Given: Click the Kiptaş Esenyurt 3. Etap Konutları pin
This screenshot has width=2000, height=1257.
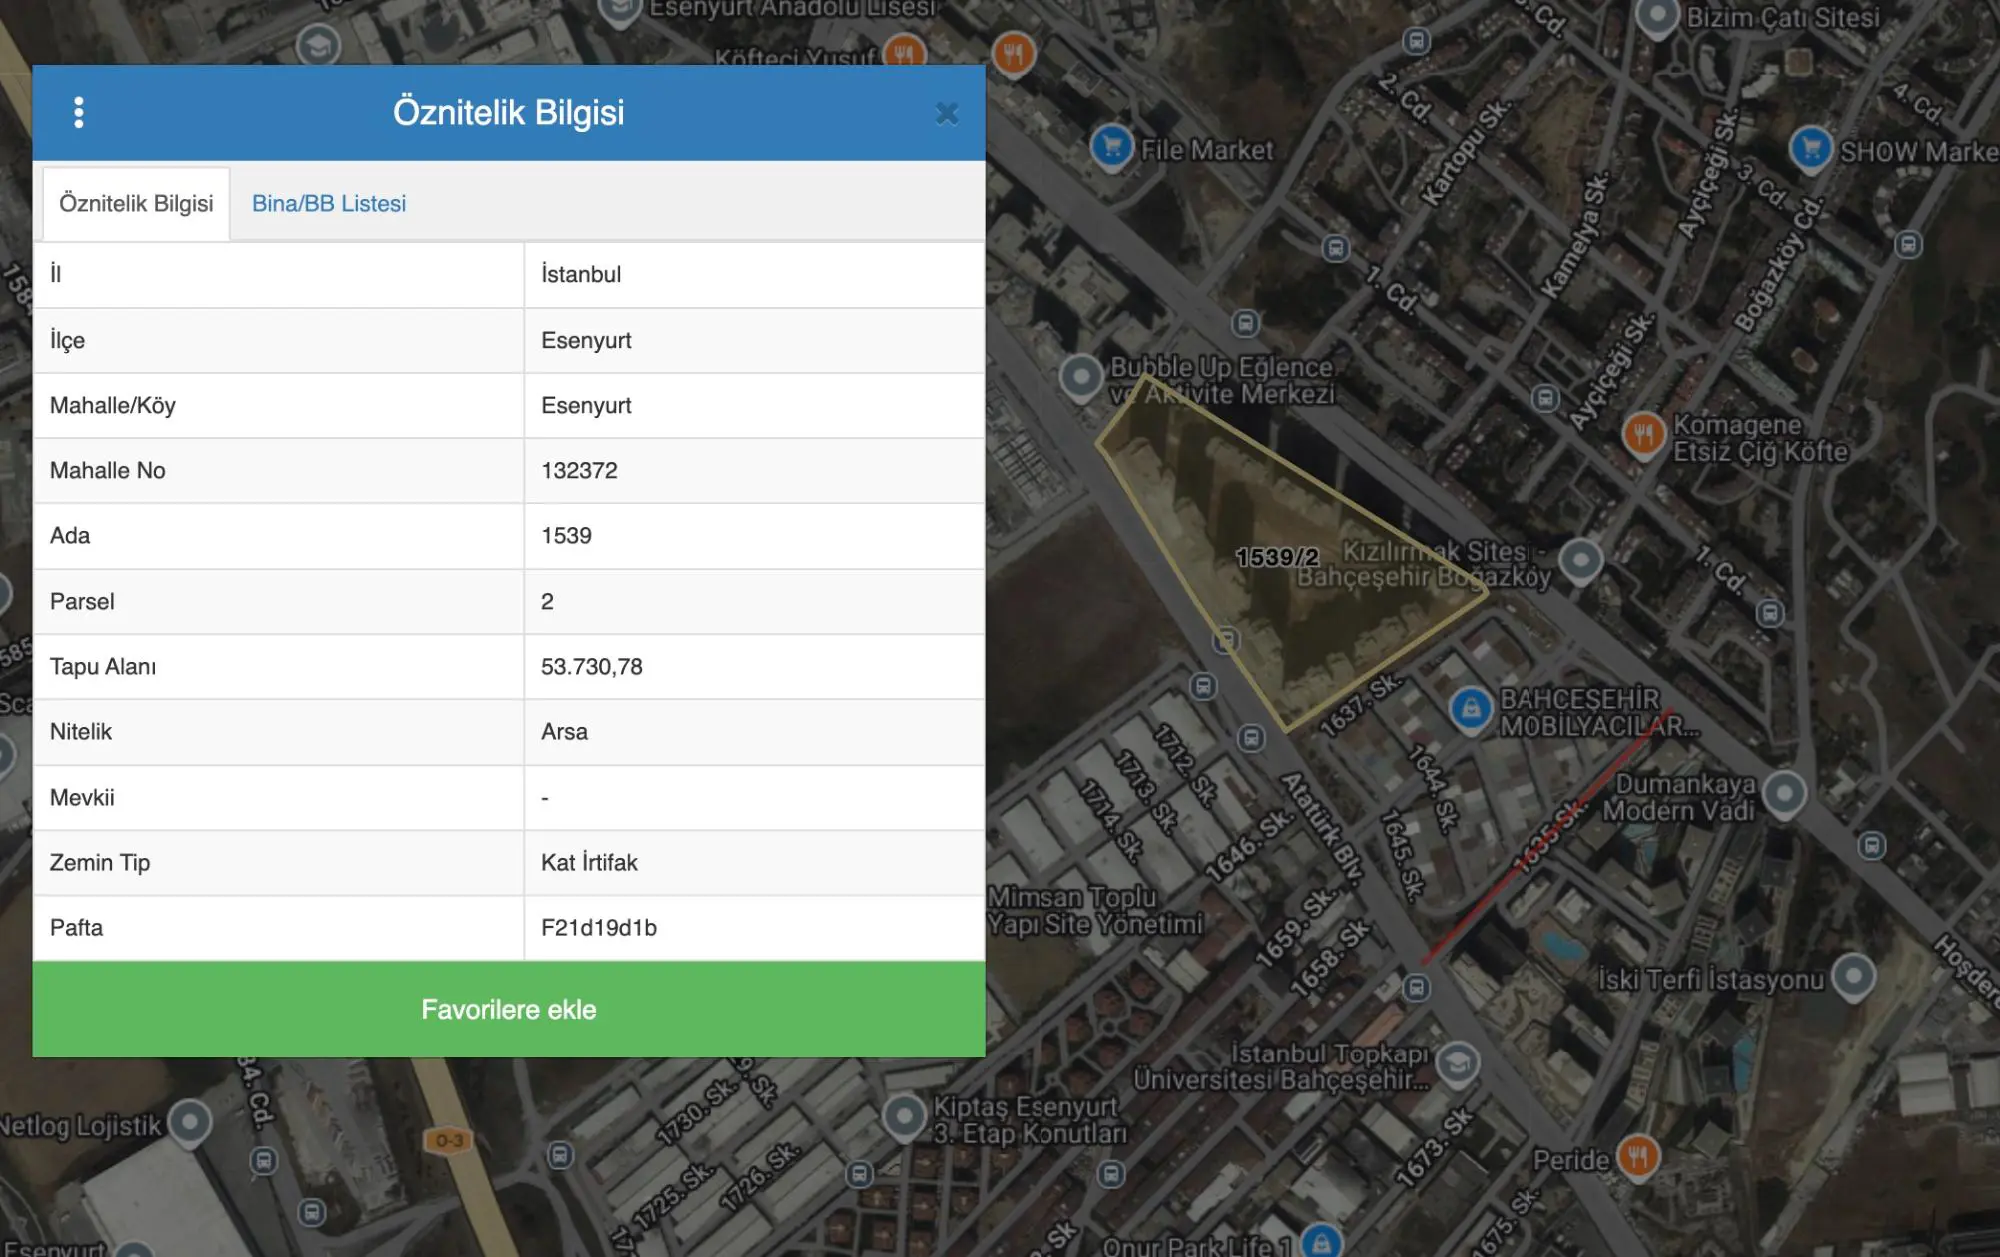Looking at the screenshot, I should (x=905, y=1117).
